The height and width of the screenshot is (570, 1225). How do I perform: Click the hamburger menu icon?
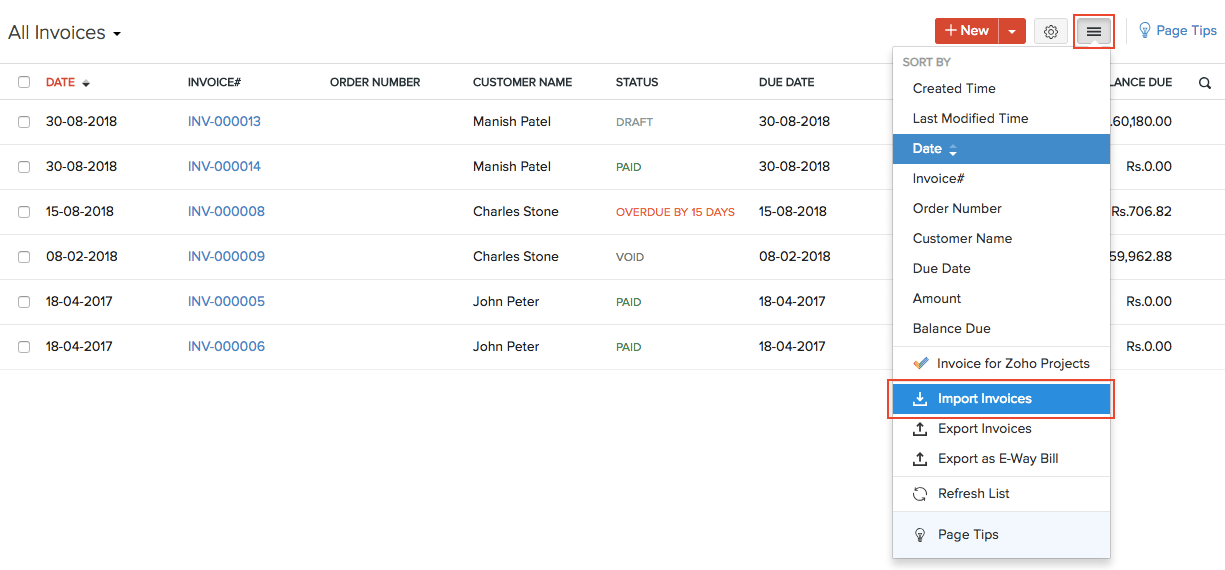tap(1094, 32)
